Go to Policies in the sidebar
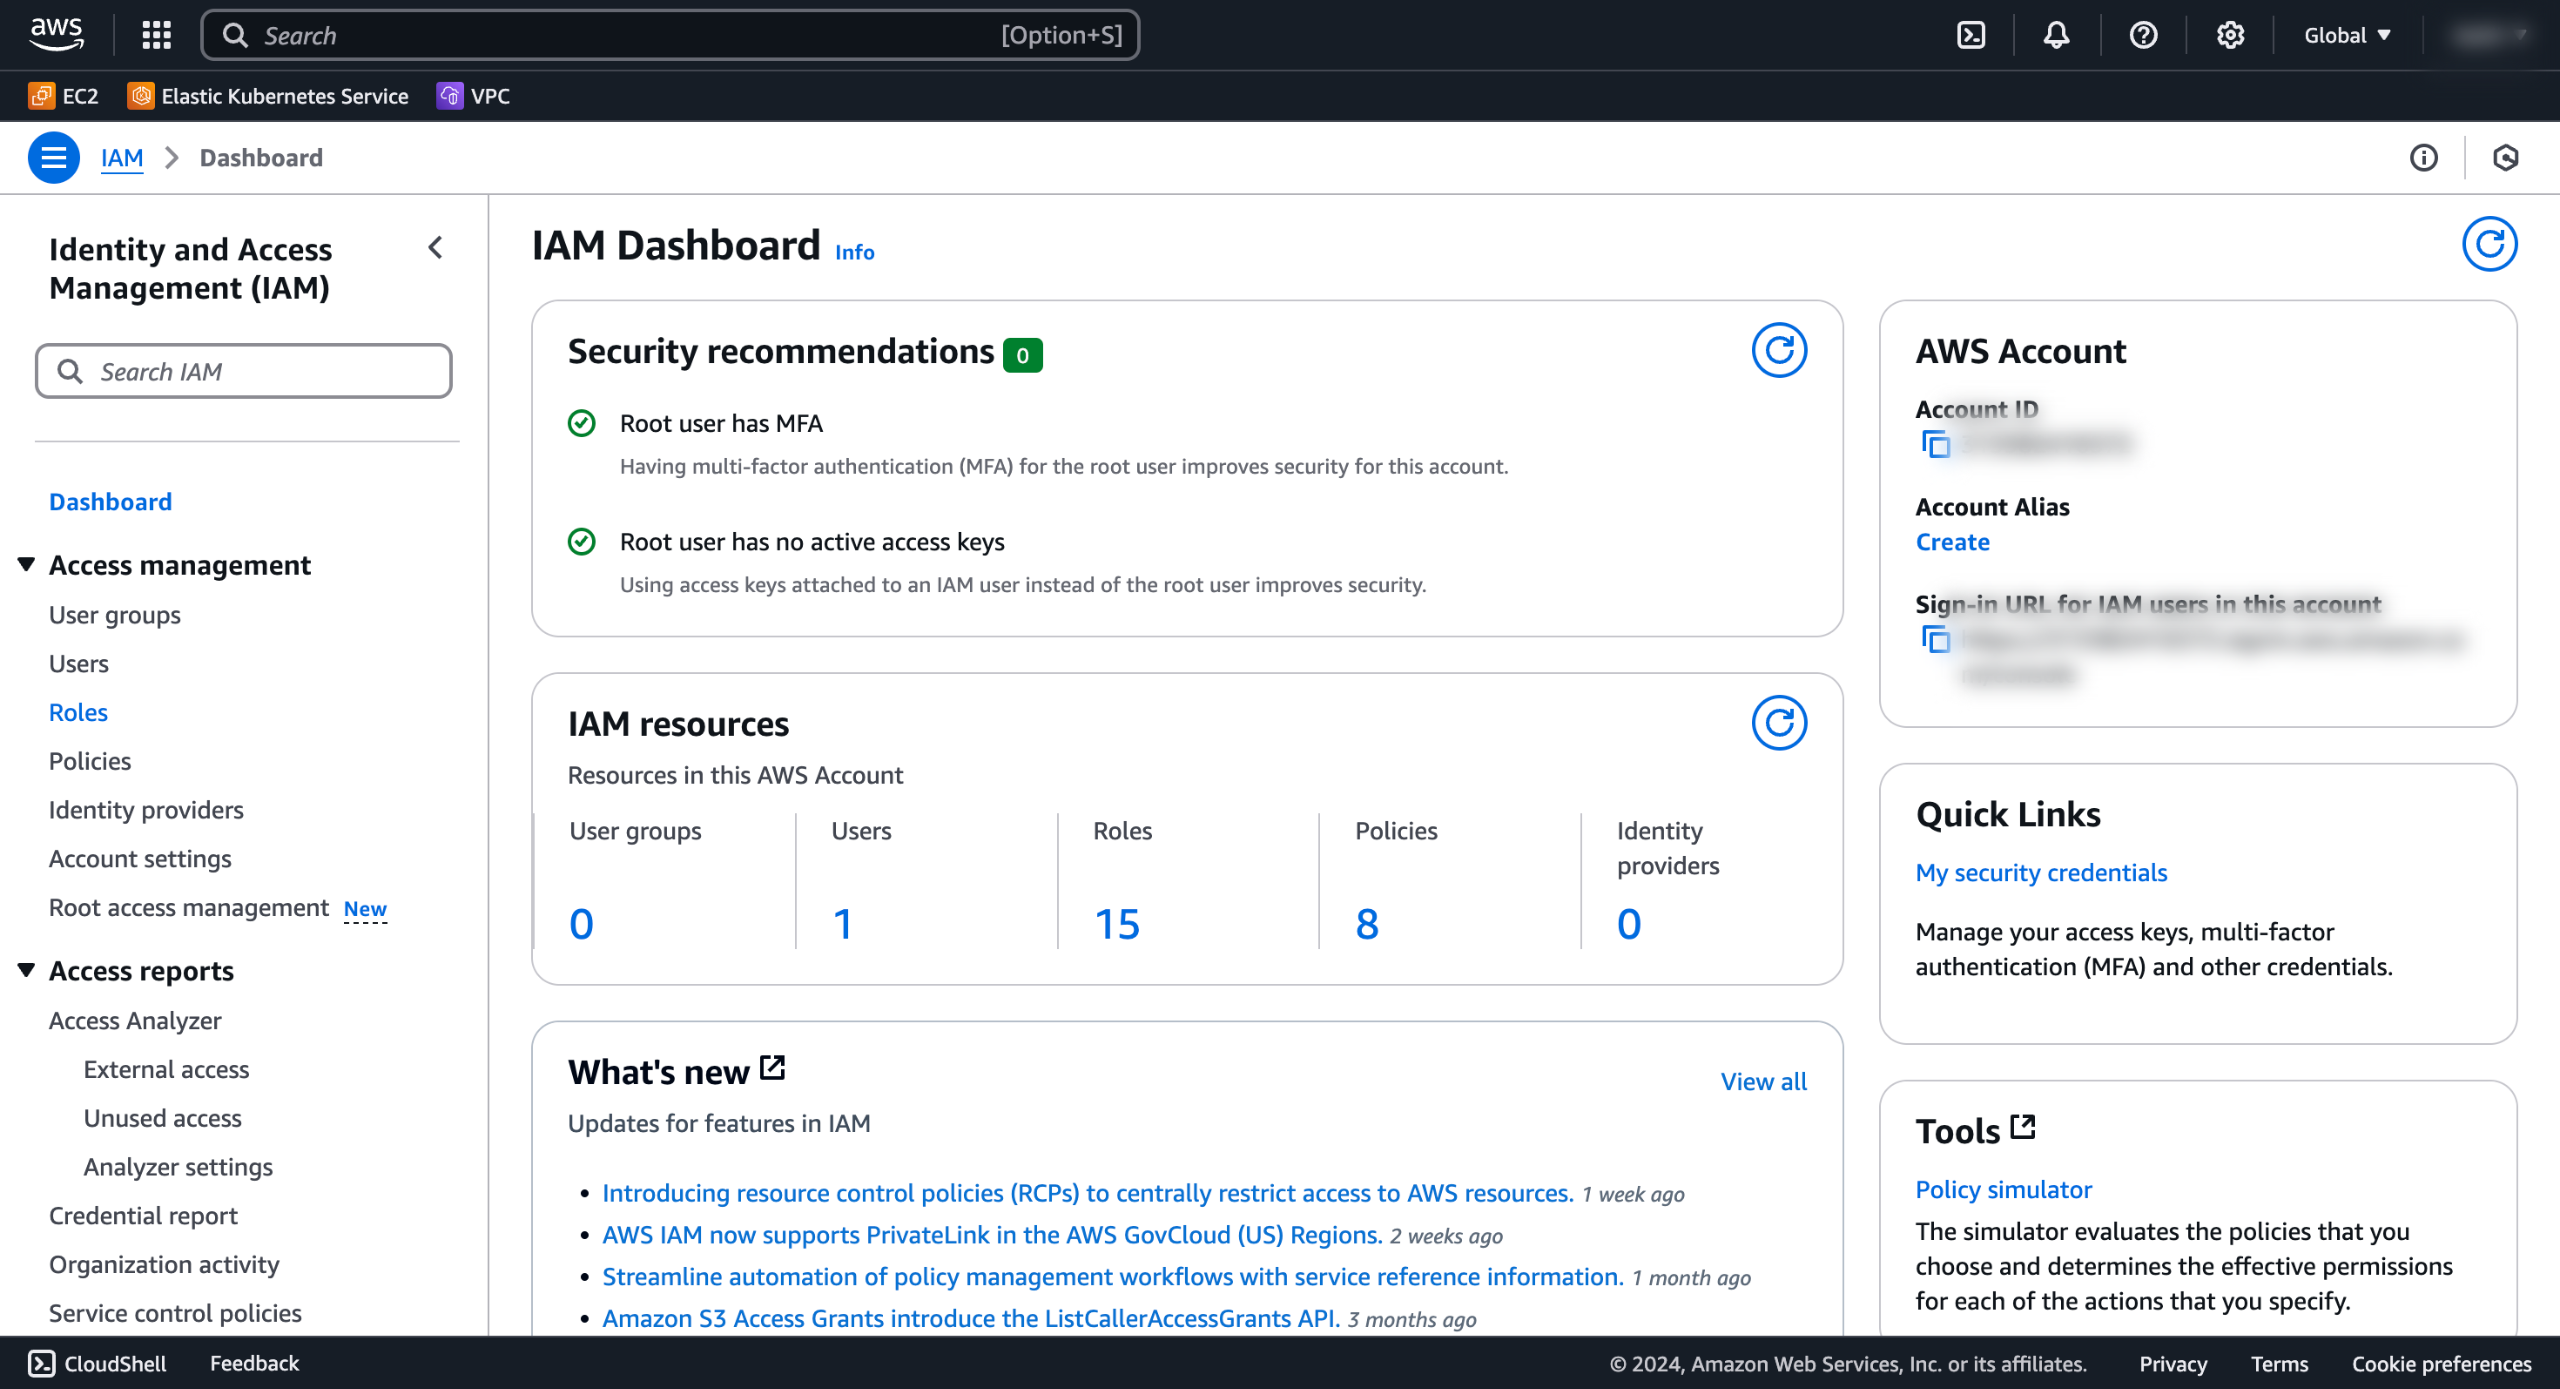The image size is (2560, 1389). pos(90,761)
